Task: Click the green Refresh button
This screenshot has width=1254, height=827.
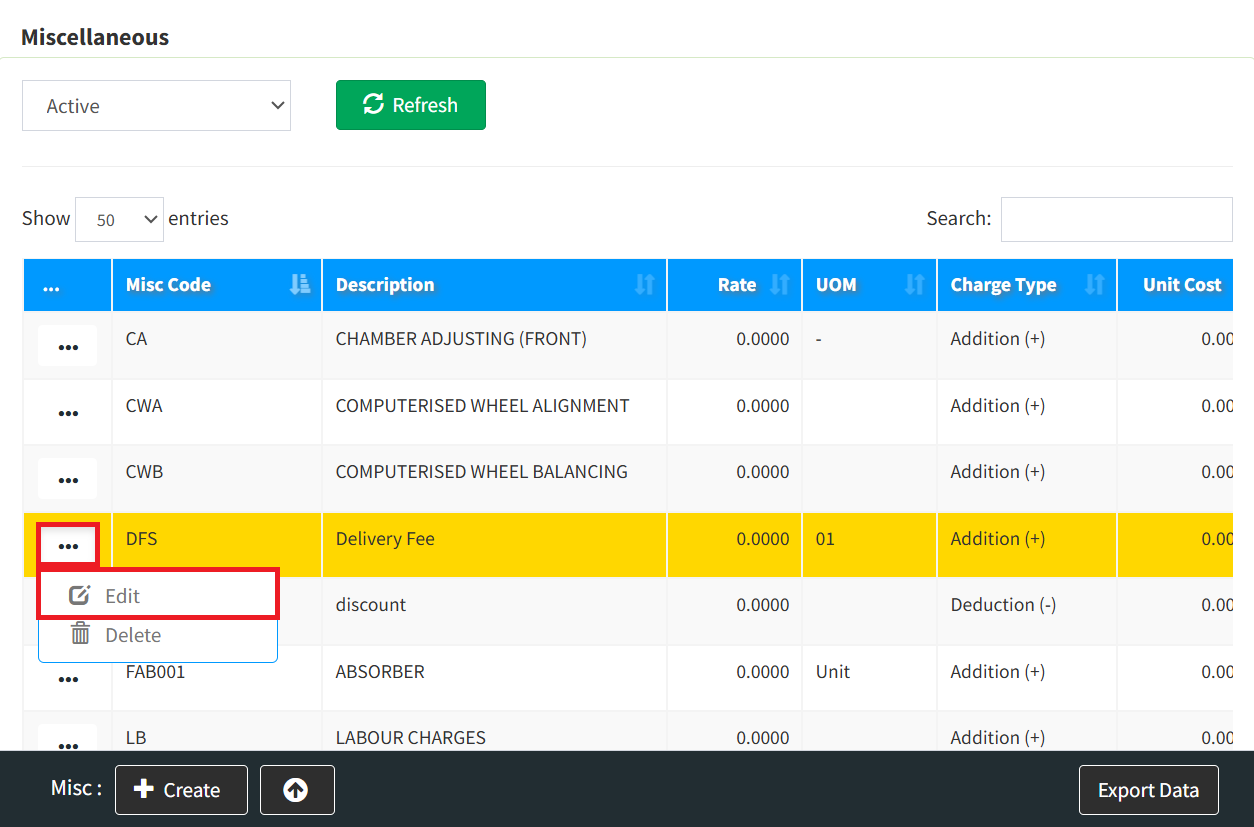Action: 410,105
